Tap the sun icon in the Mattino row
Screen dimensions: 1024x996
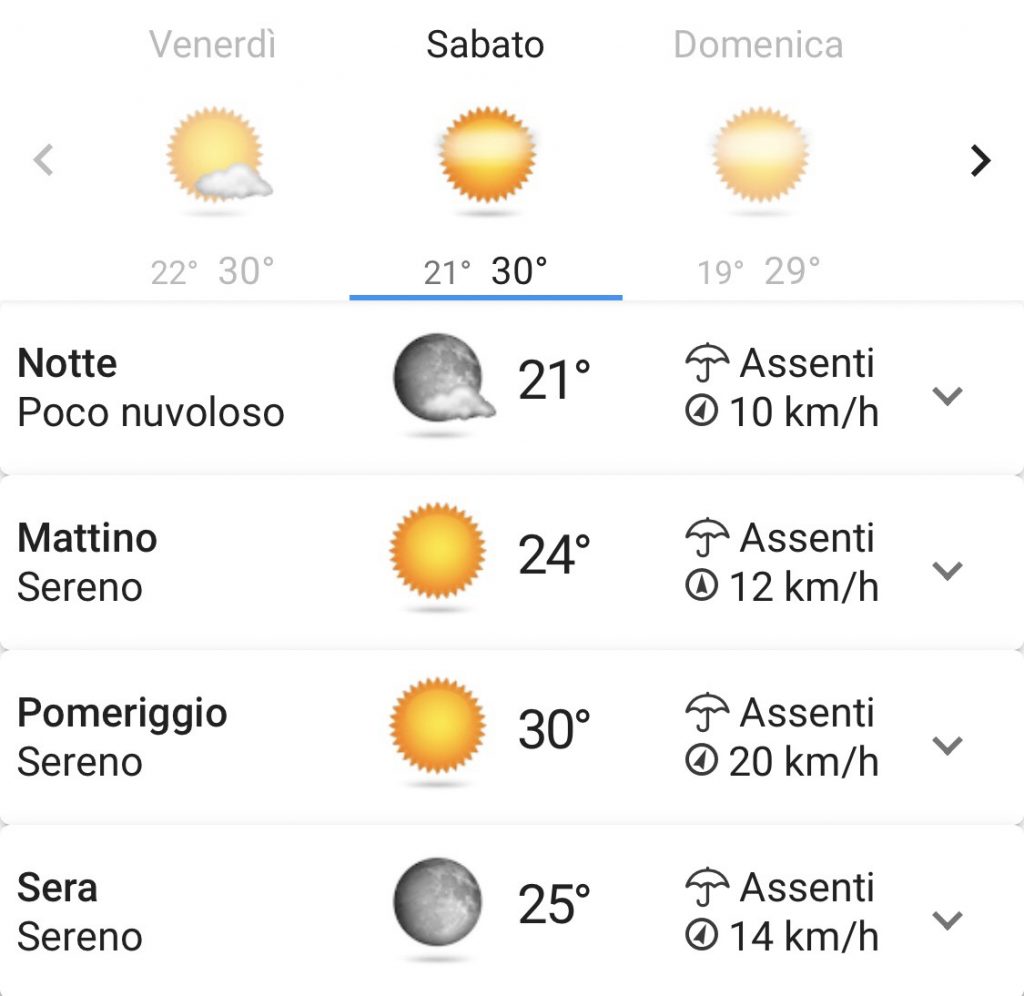(438, 551)
